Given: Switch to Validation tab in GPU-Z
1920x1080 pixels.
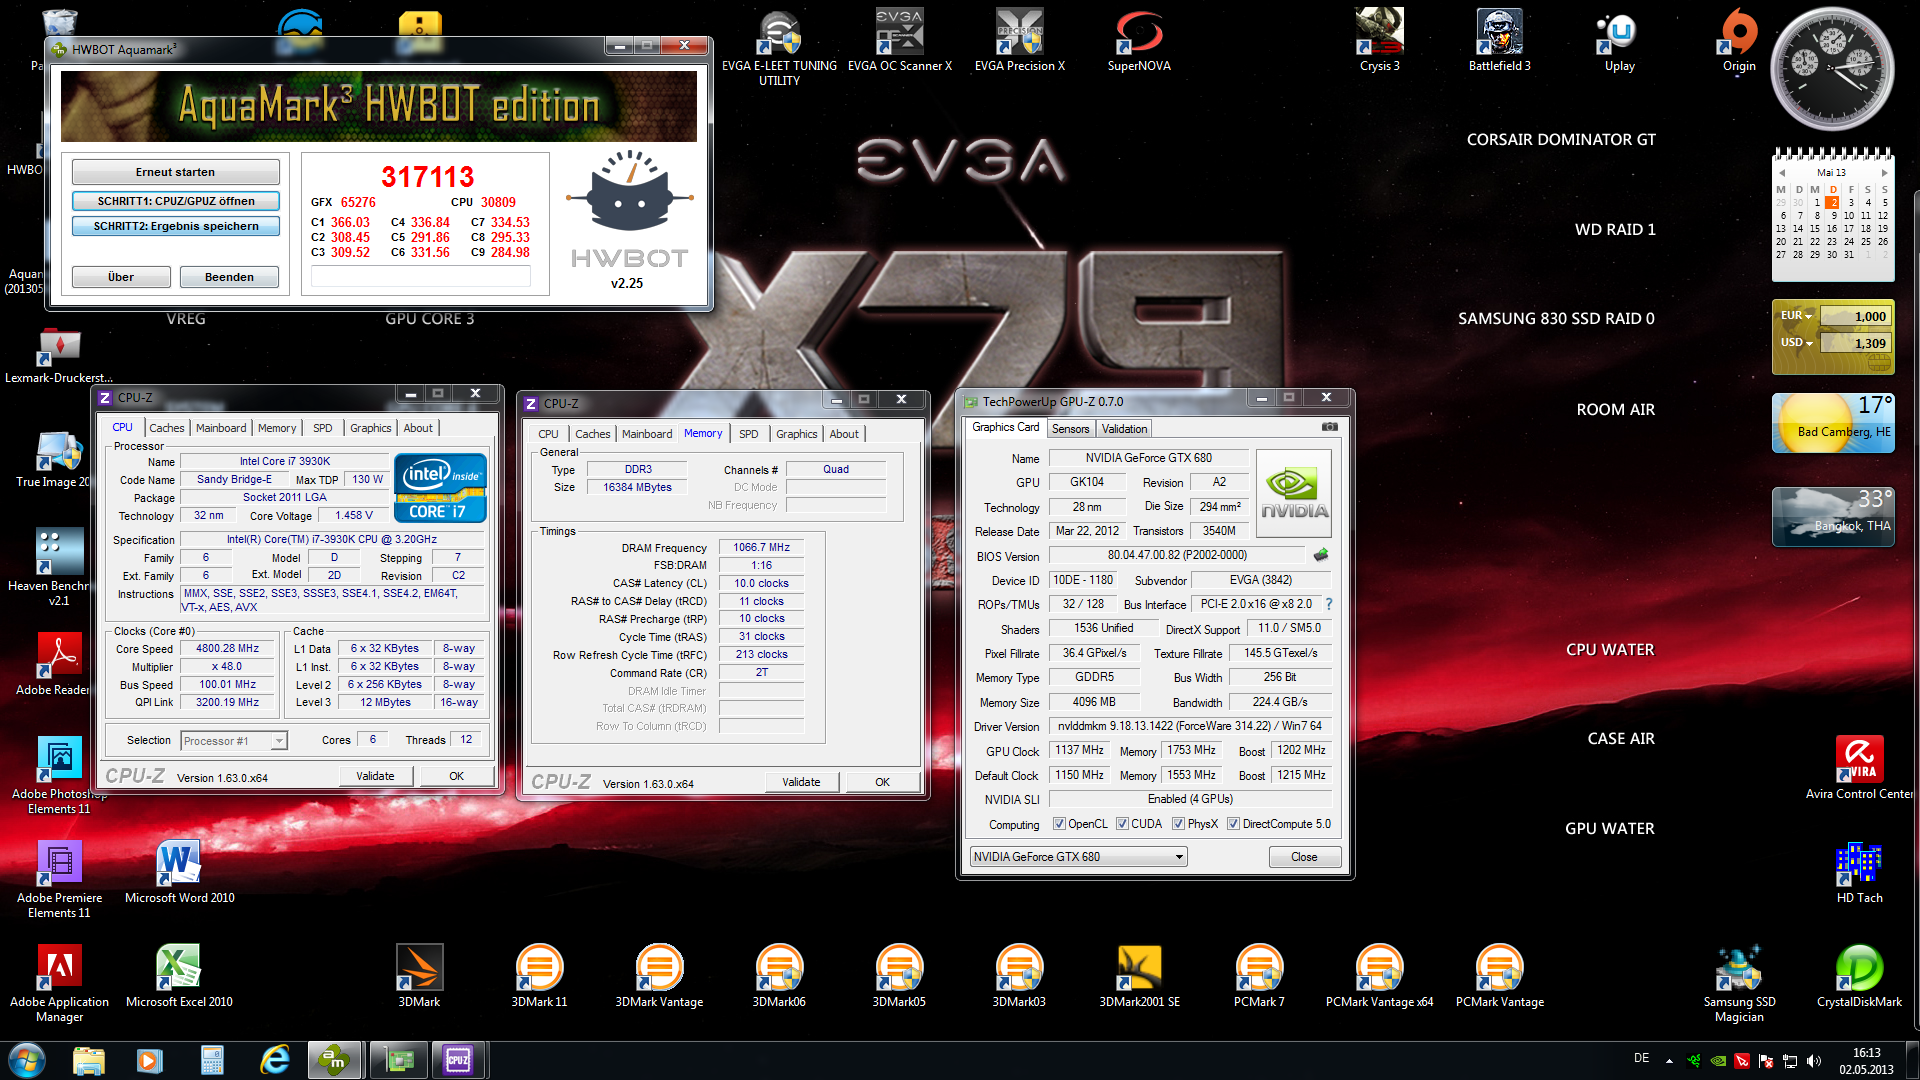Looking at the screenshot, I should click(1125, 429).
